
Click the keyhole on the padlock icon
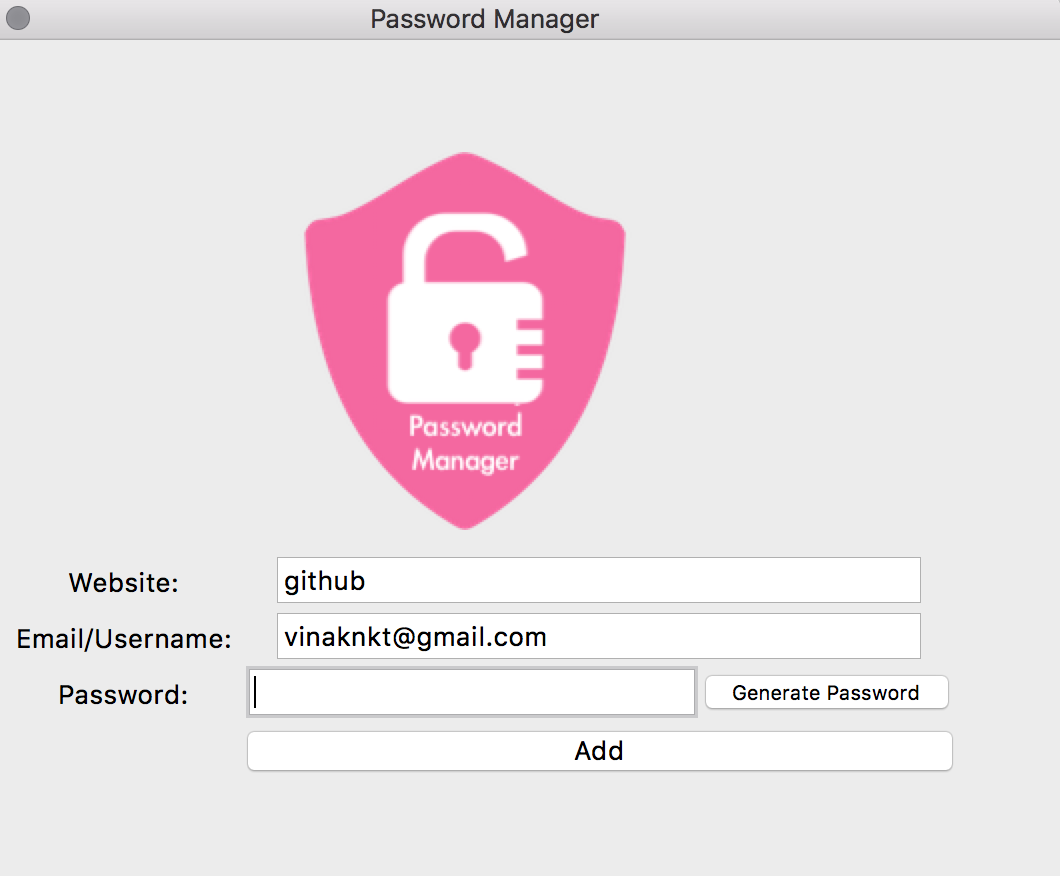(x=465, y=345)
